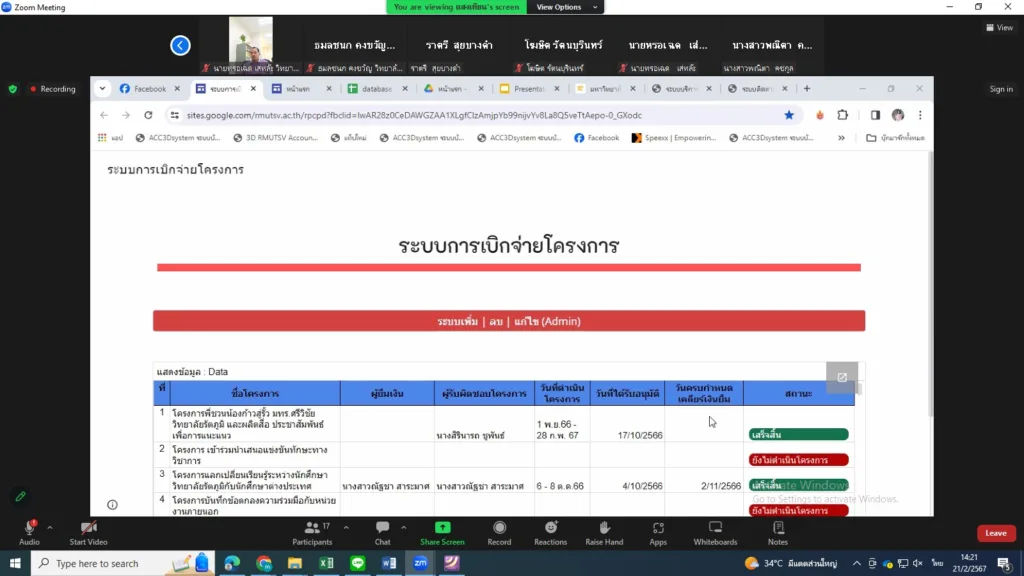This screenshot has height=576, width=1024.
Task: Open File Explorer from the taskbar
Action: tap(295, 563)
